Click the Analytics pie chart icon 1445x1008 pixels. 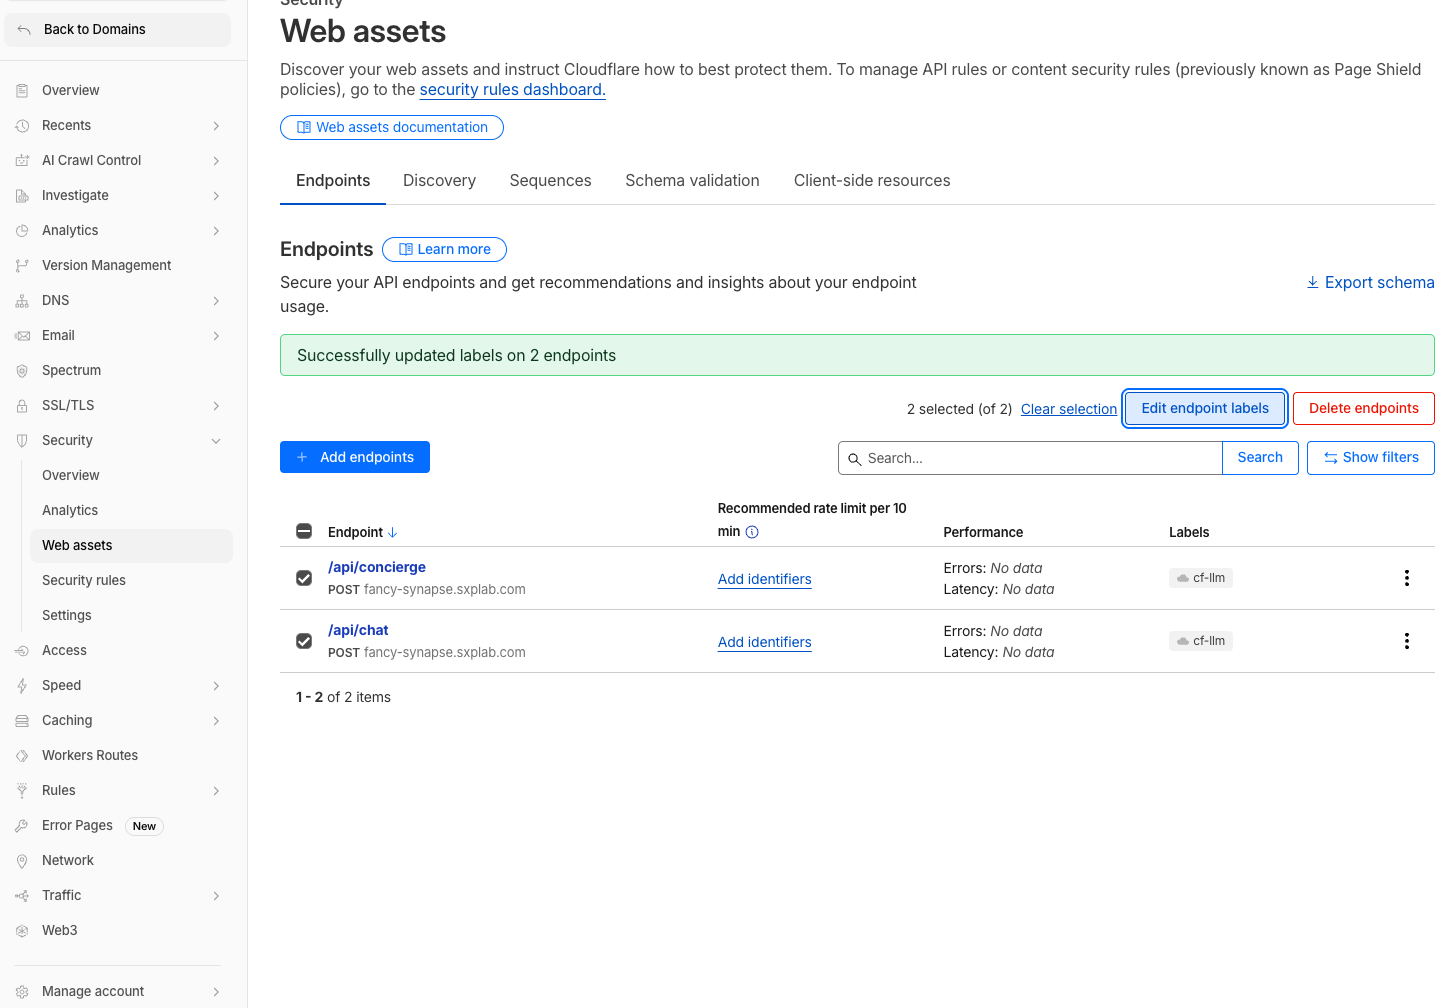tap(22, 231)
